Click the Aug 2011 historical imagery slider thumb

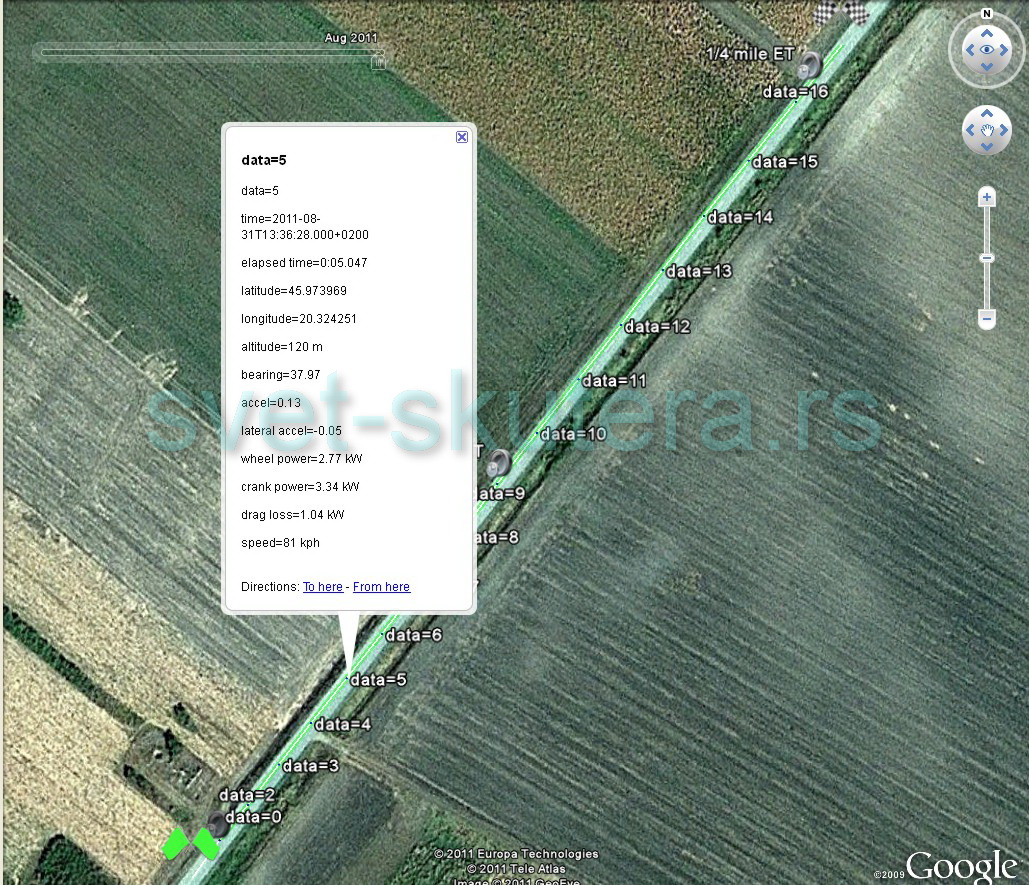pyautogui.click(x=378, y=62)
